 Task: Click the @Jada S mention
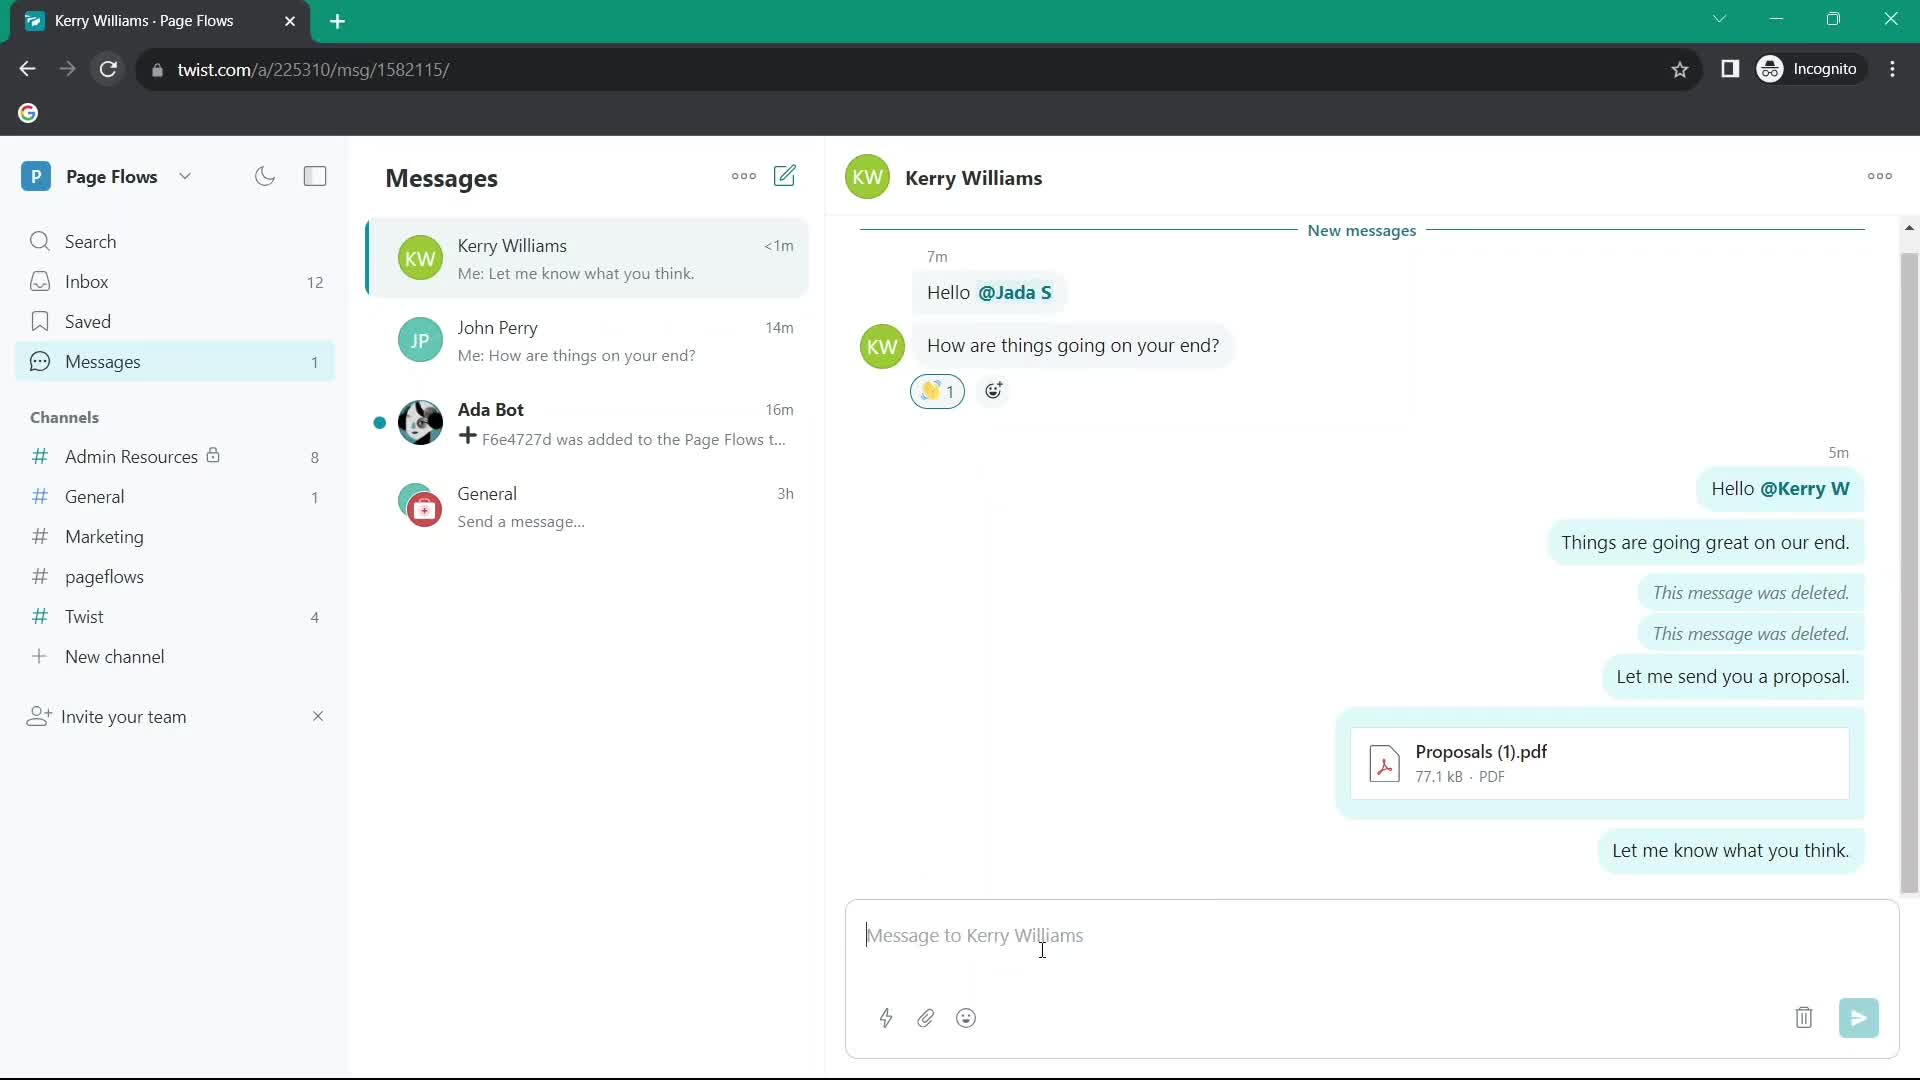[x=1014, y=293]
